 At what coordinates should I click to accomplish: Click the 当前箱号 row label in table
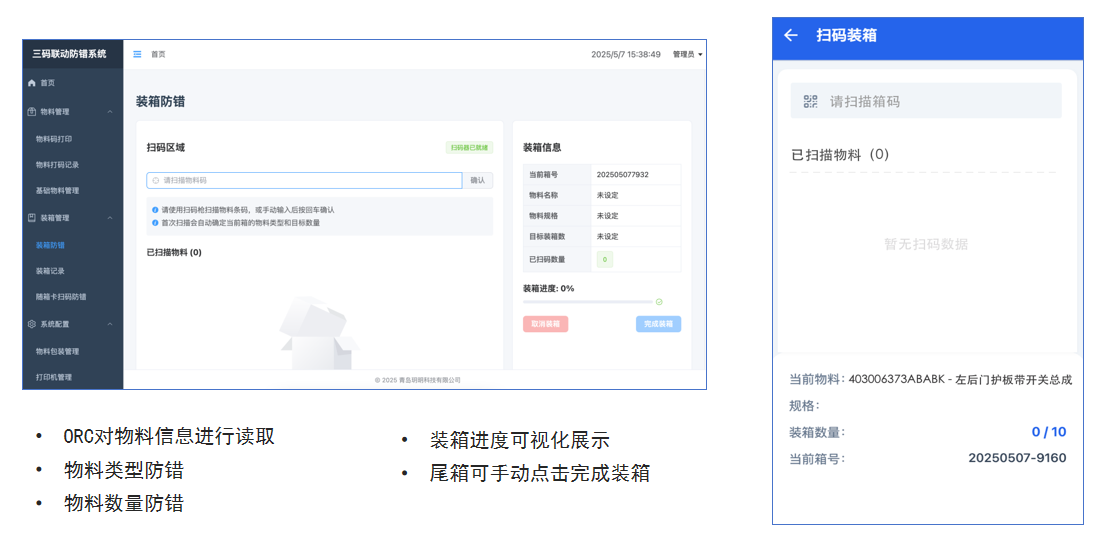pos(543,174)
